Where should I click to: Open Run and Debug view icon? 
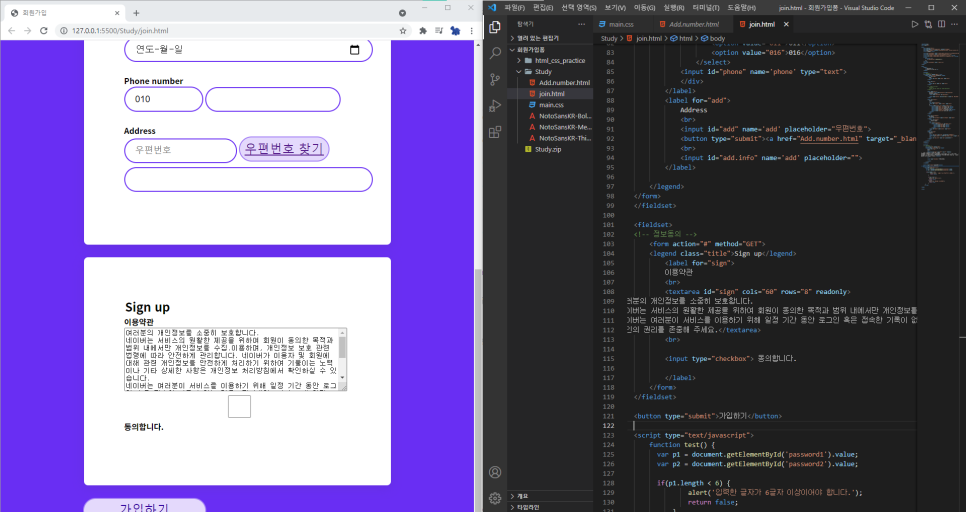tap(495, 106)
